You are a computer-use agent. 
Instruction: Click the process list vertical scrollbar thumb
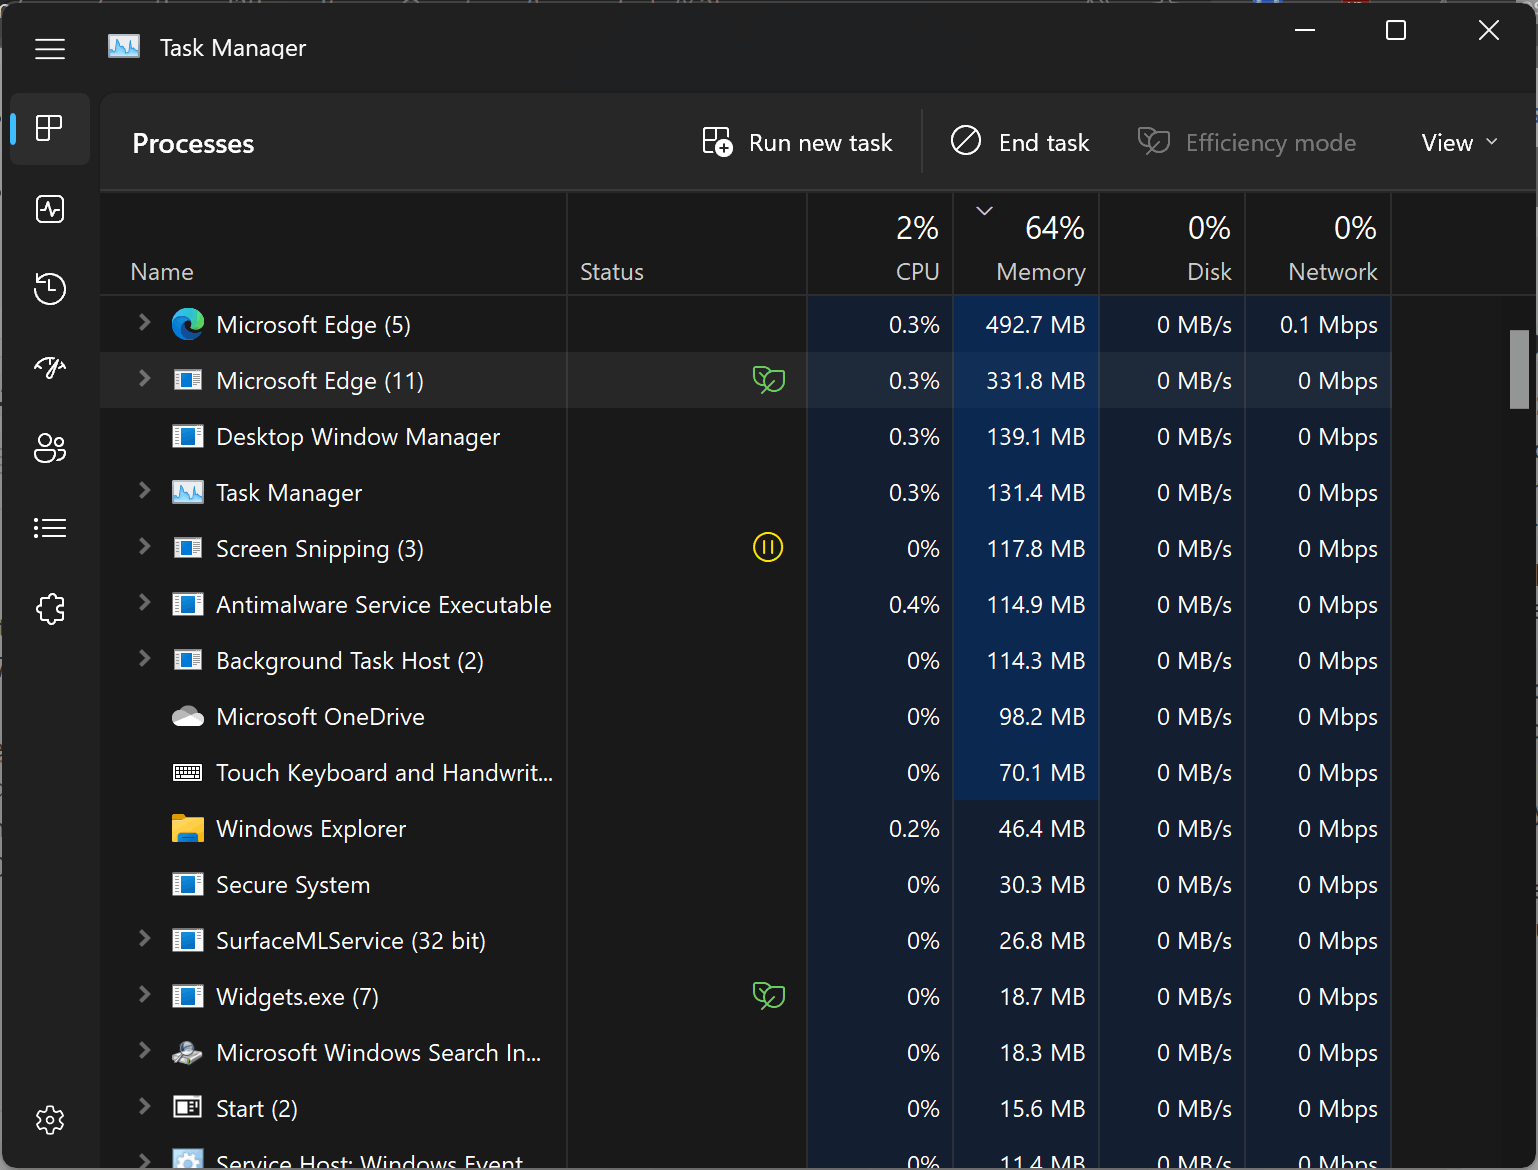click(x=1519, y=369)
